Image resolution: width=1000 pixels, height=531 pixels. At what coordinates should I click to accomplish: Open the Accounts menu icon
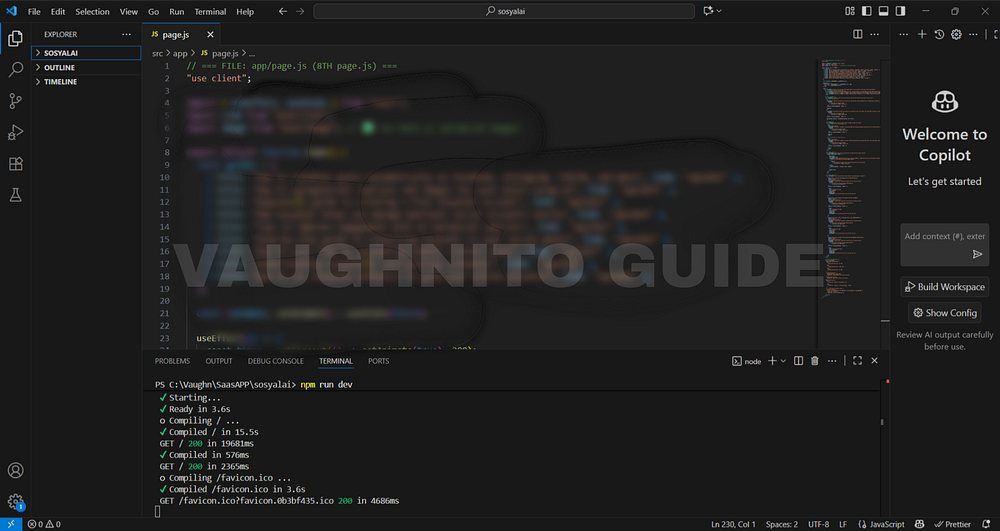[x=15, y=470]
